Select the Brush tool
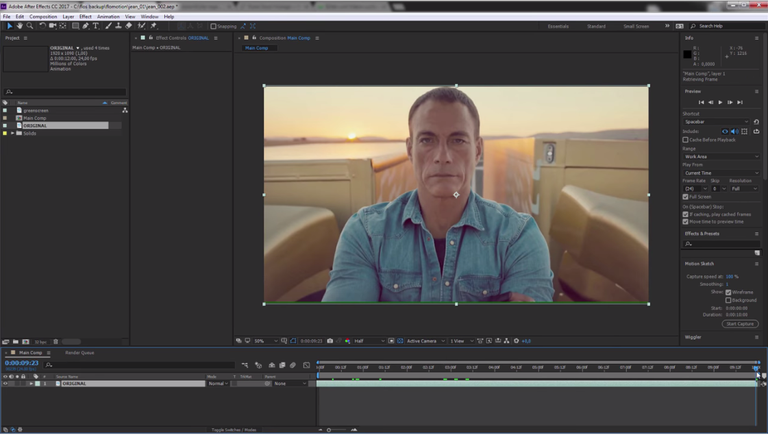Image resolution: width=768 pixels, height=435 pixels. point(108,26)
